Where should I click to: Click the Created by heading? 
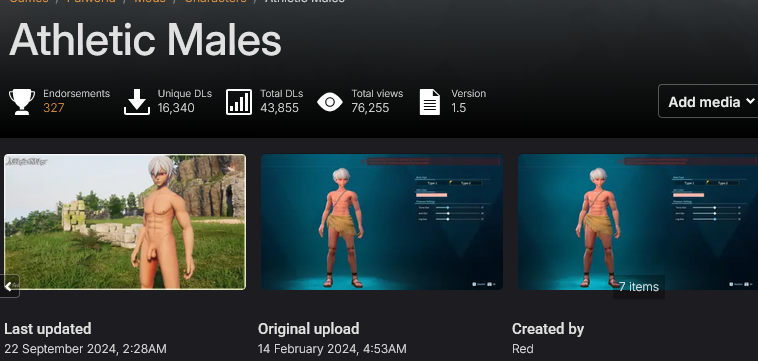[548, 329]
